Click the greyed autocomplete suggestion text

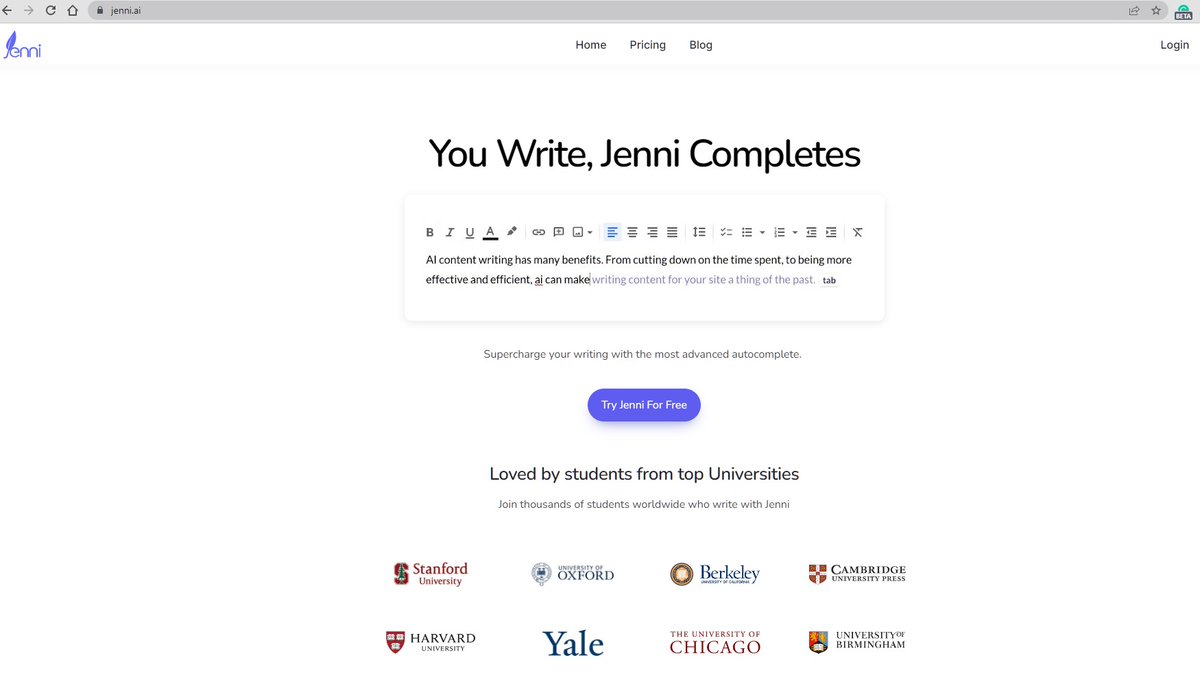(x=703, y=280)
